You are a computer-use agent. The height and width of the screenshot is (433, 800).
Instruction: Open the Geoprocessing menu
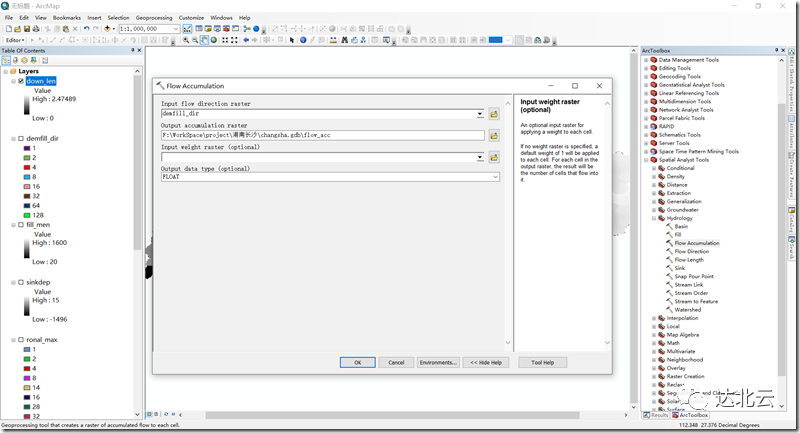[154, 17]
